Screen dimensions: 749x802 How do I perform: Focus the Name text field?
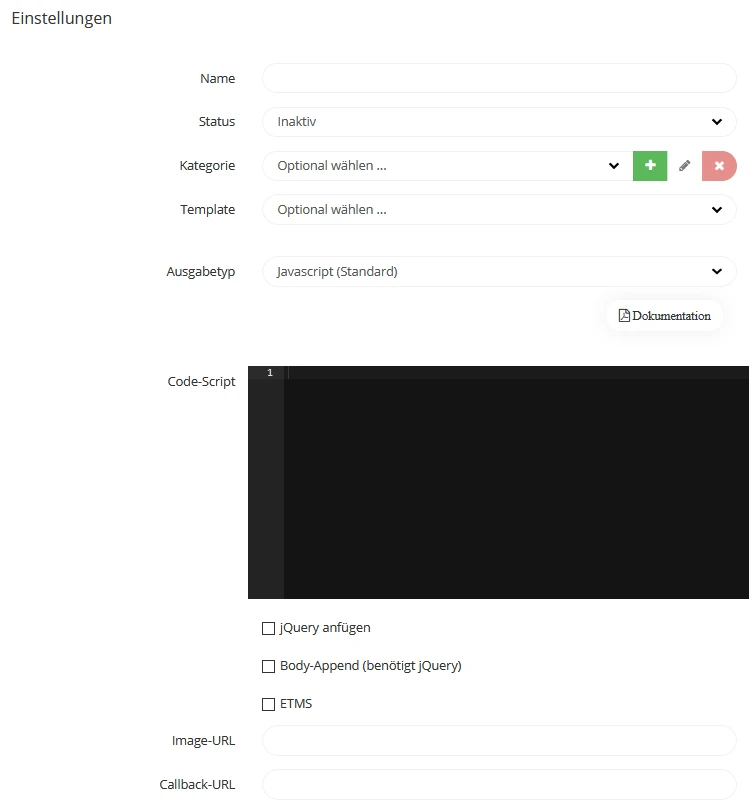click(x=498, y=78)
